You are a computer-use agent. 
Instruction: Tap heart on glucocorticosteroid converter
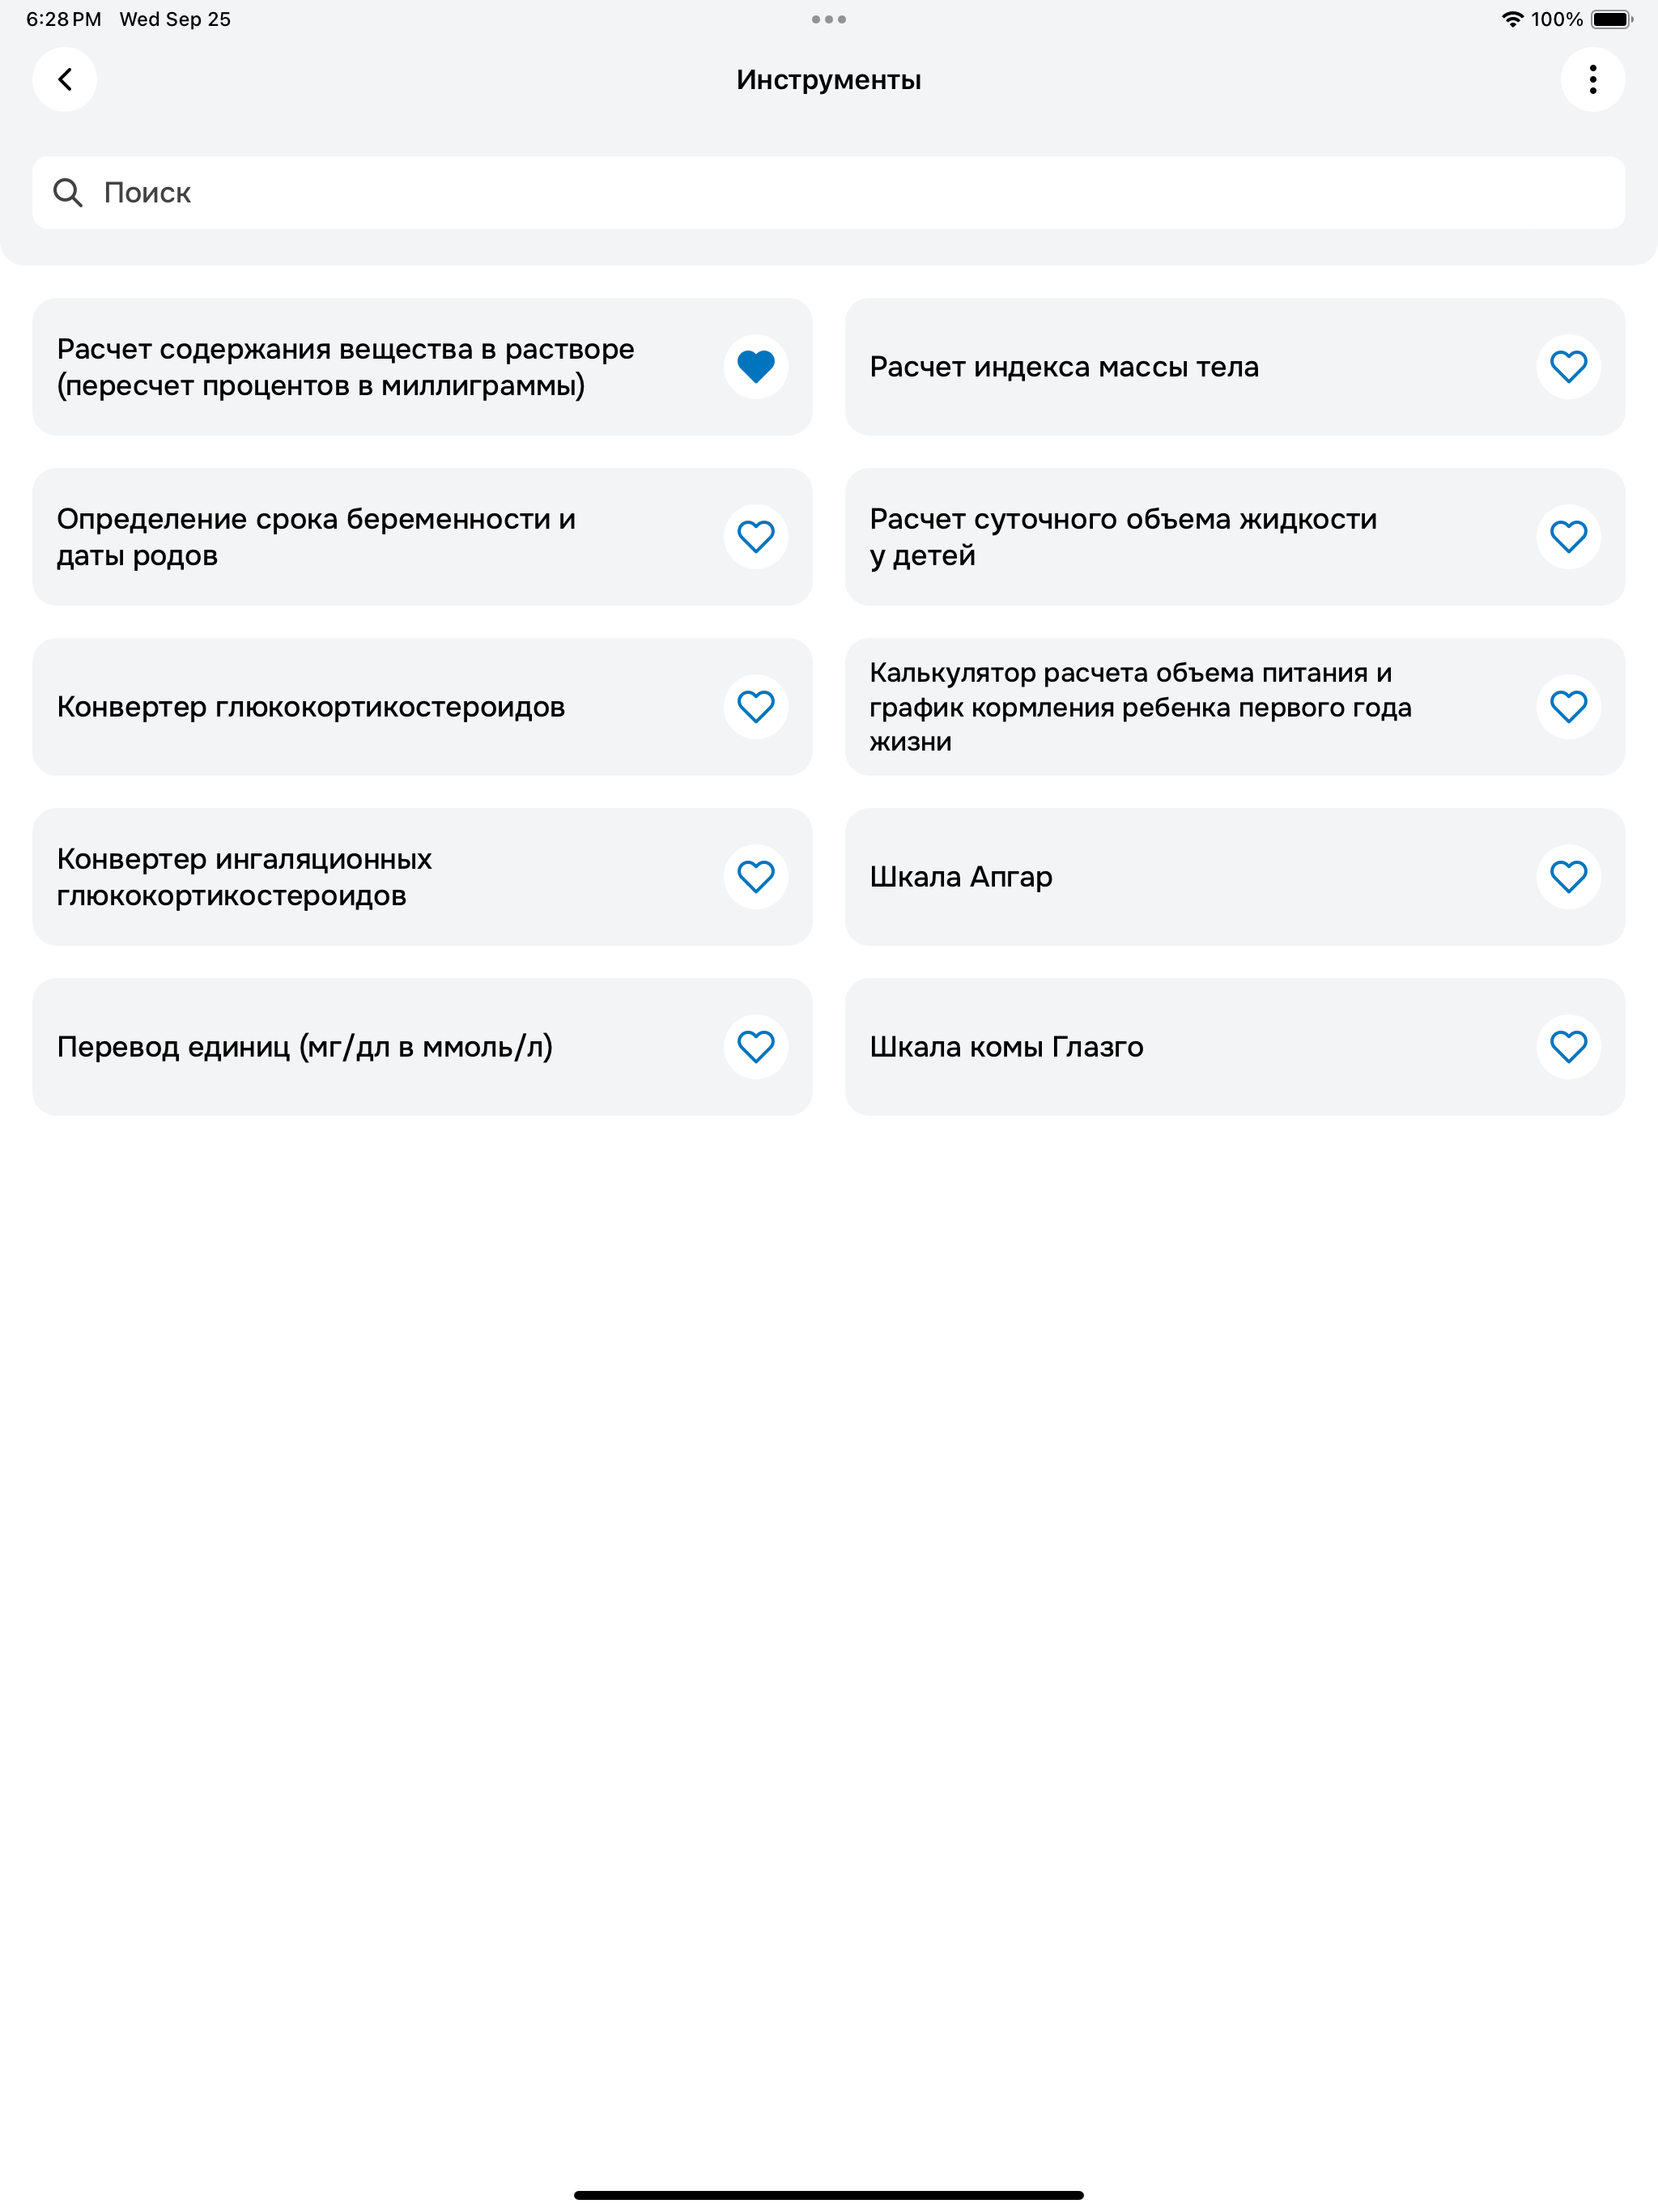click(755, 707)
